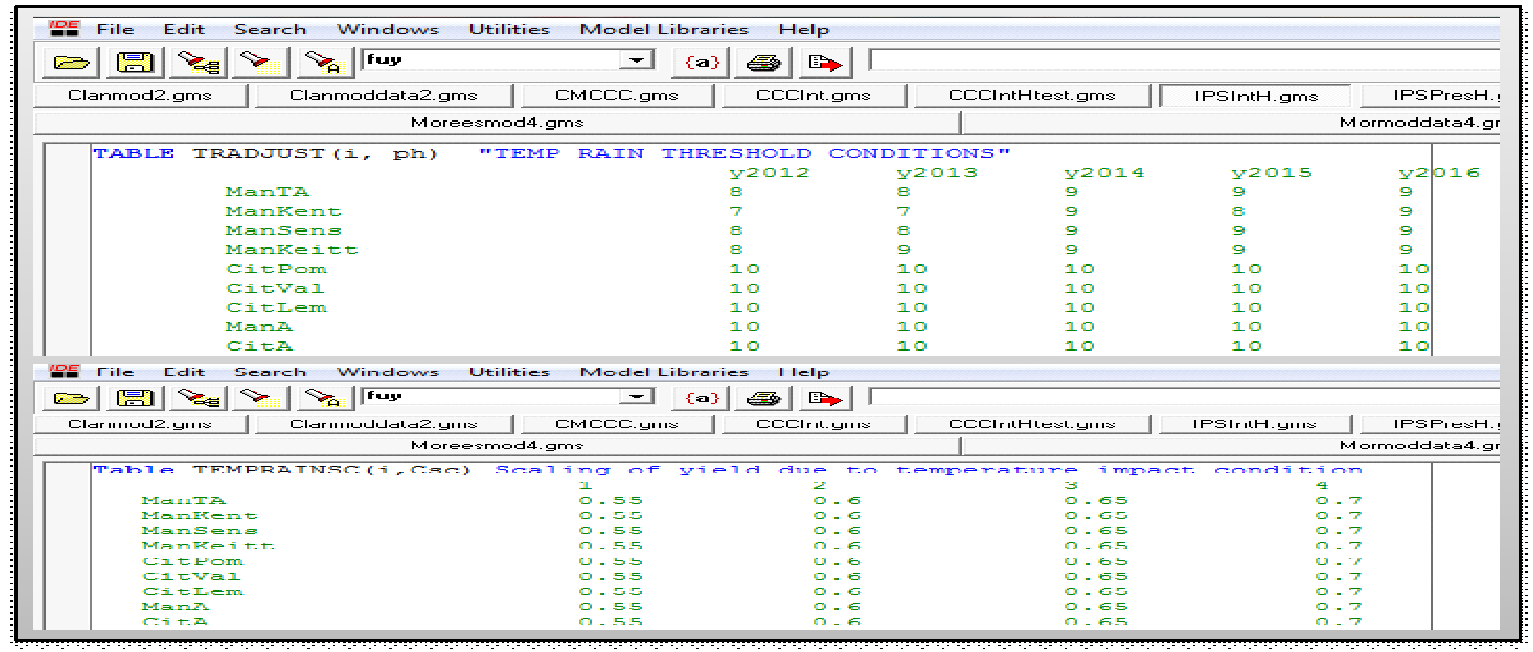Viewport: 1533px width, 652px height.
Task: Switch to CCCIntHtest.gms tab in the upper window
Action: (x=1033, y=96)
